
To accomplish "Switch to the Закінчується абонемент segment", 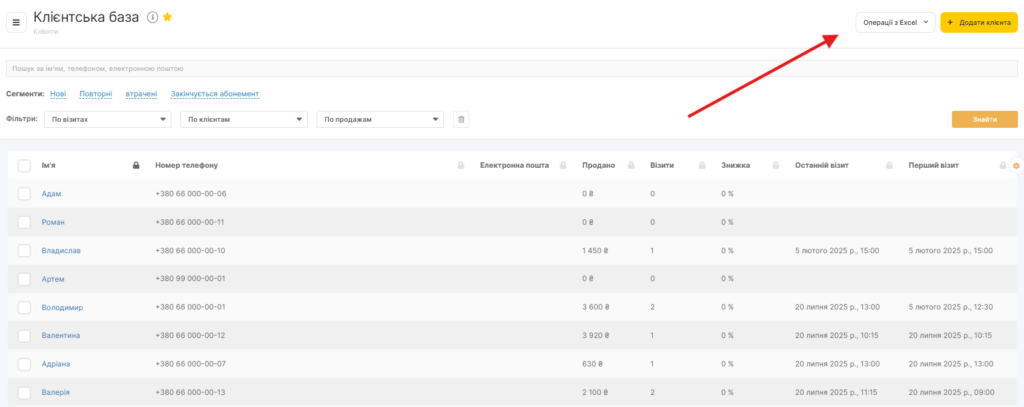I will click(215, 93).
